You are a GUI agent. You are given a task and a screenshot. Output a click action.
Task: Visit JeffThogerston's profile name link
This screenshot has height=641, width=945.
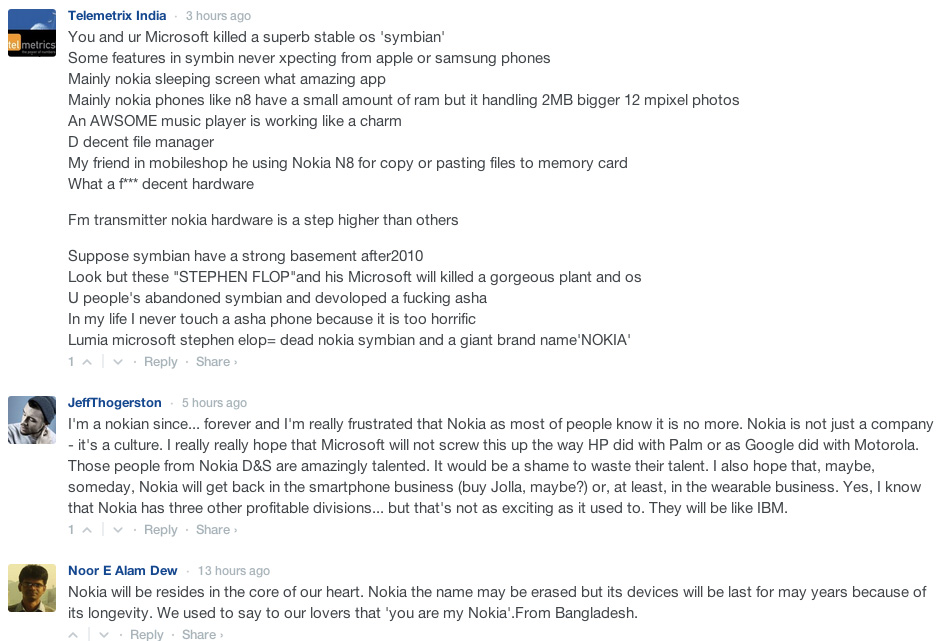pyautogui.click(x=115, y=402)
